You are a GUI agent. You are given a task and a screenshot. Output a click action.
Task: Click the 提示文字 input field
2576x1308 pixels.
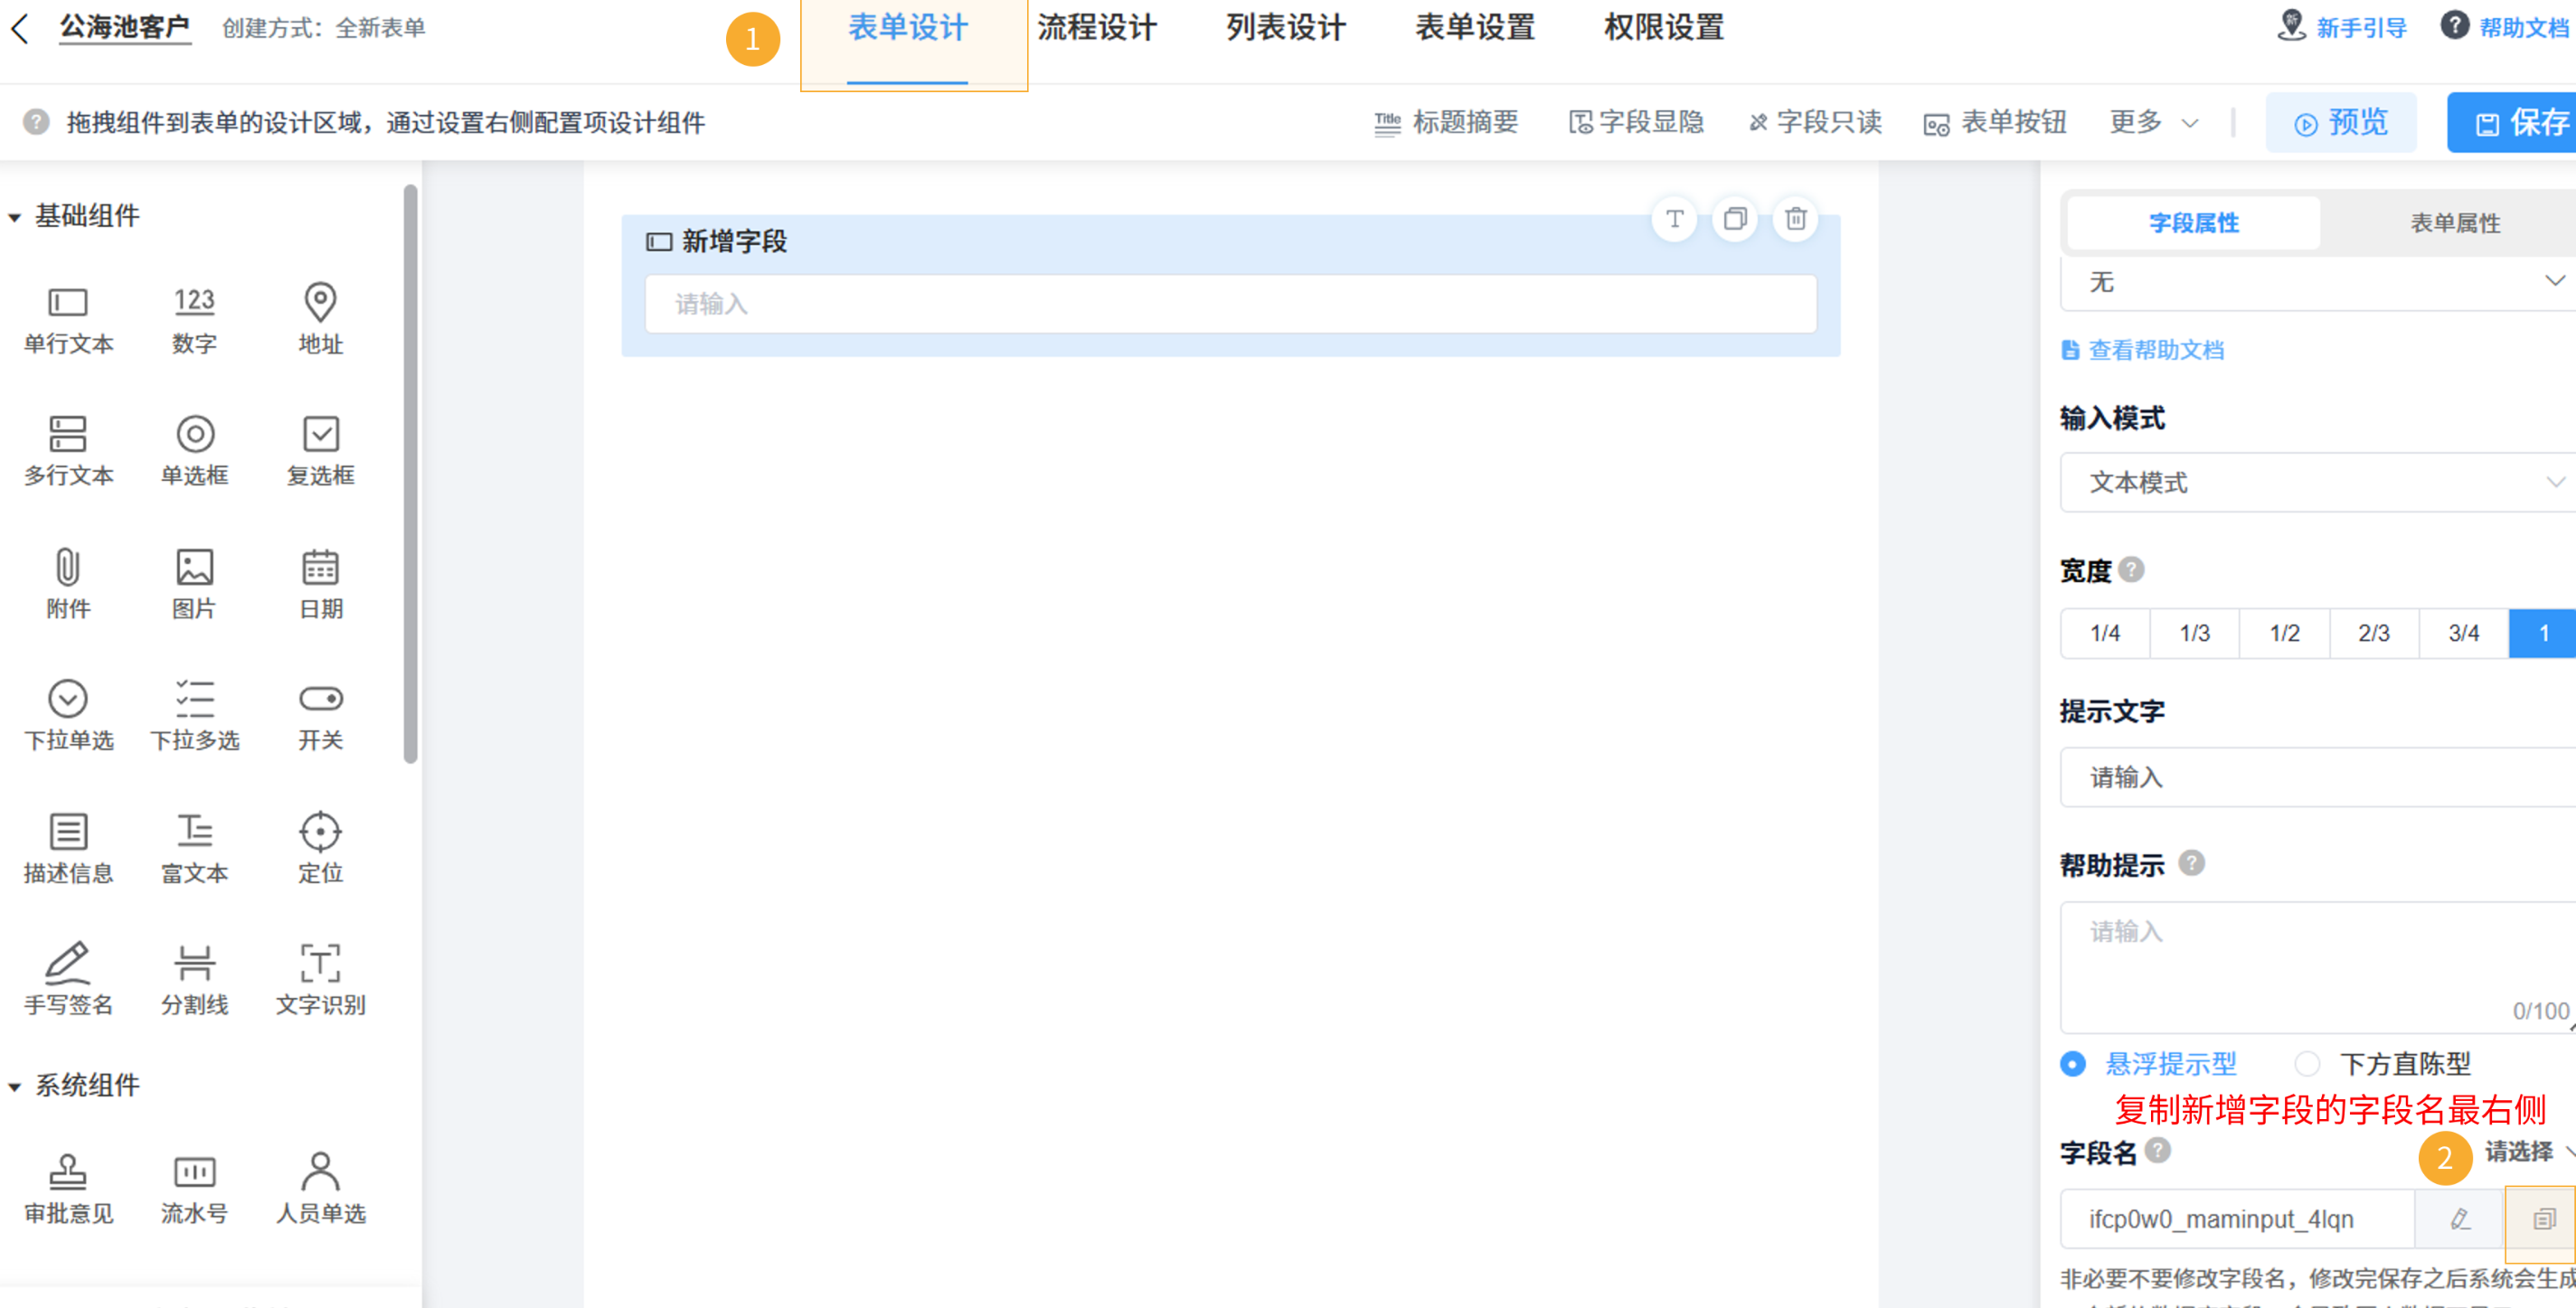pyautogui.click(x=2318, y=777)
